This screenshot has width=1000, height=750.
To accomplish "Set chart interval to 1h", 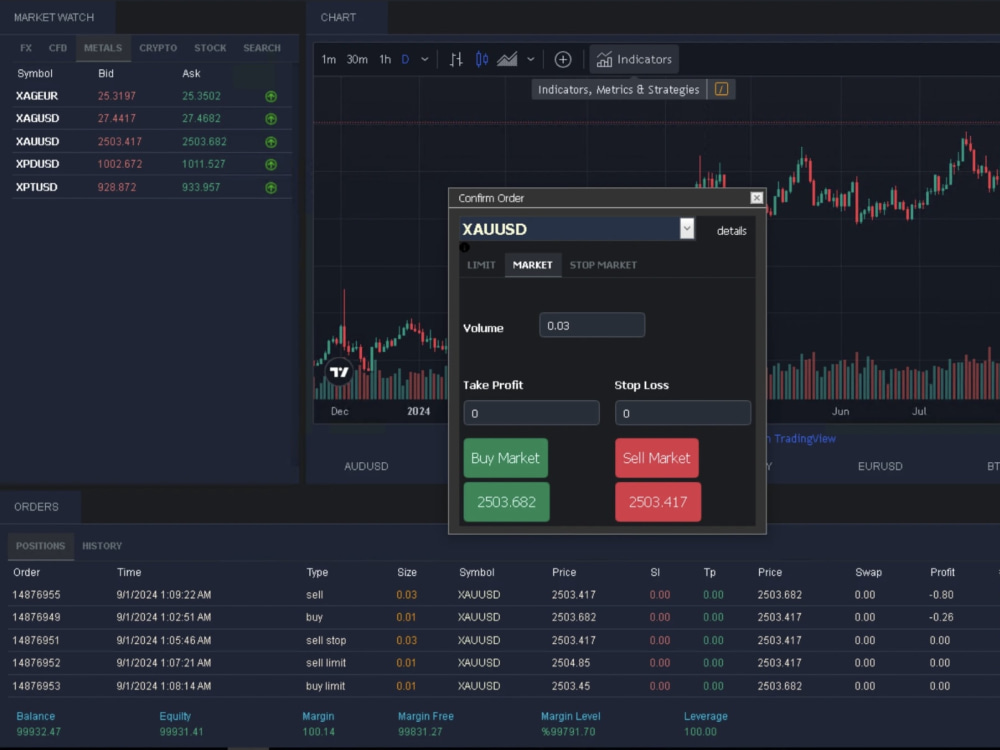I will pyautogui.click(x=385, y=60).
